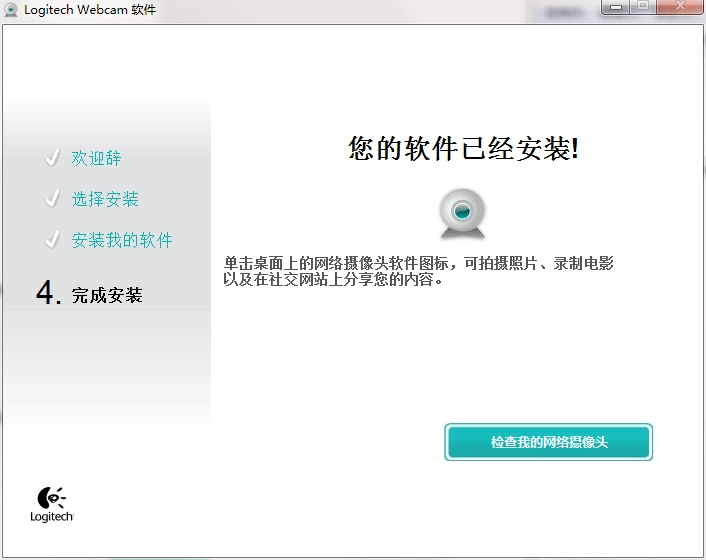Click the description line starting with 单击桌面上的
706x560 pixels.
(x=419, y=263)
